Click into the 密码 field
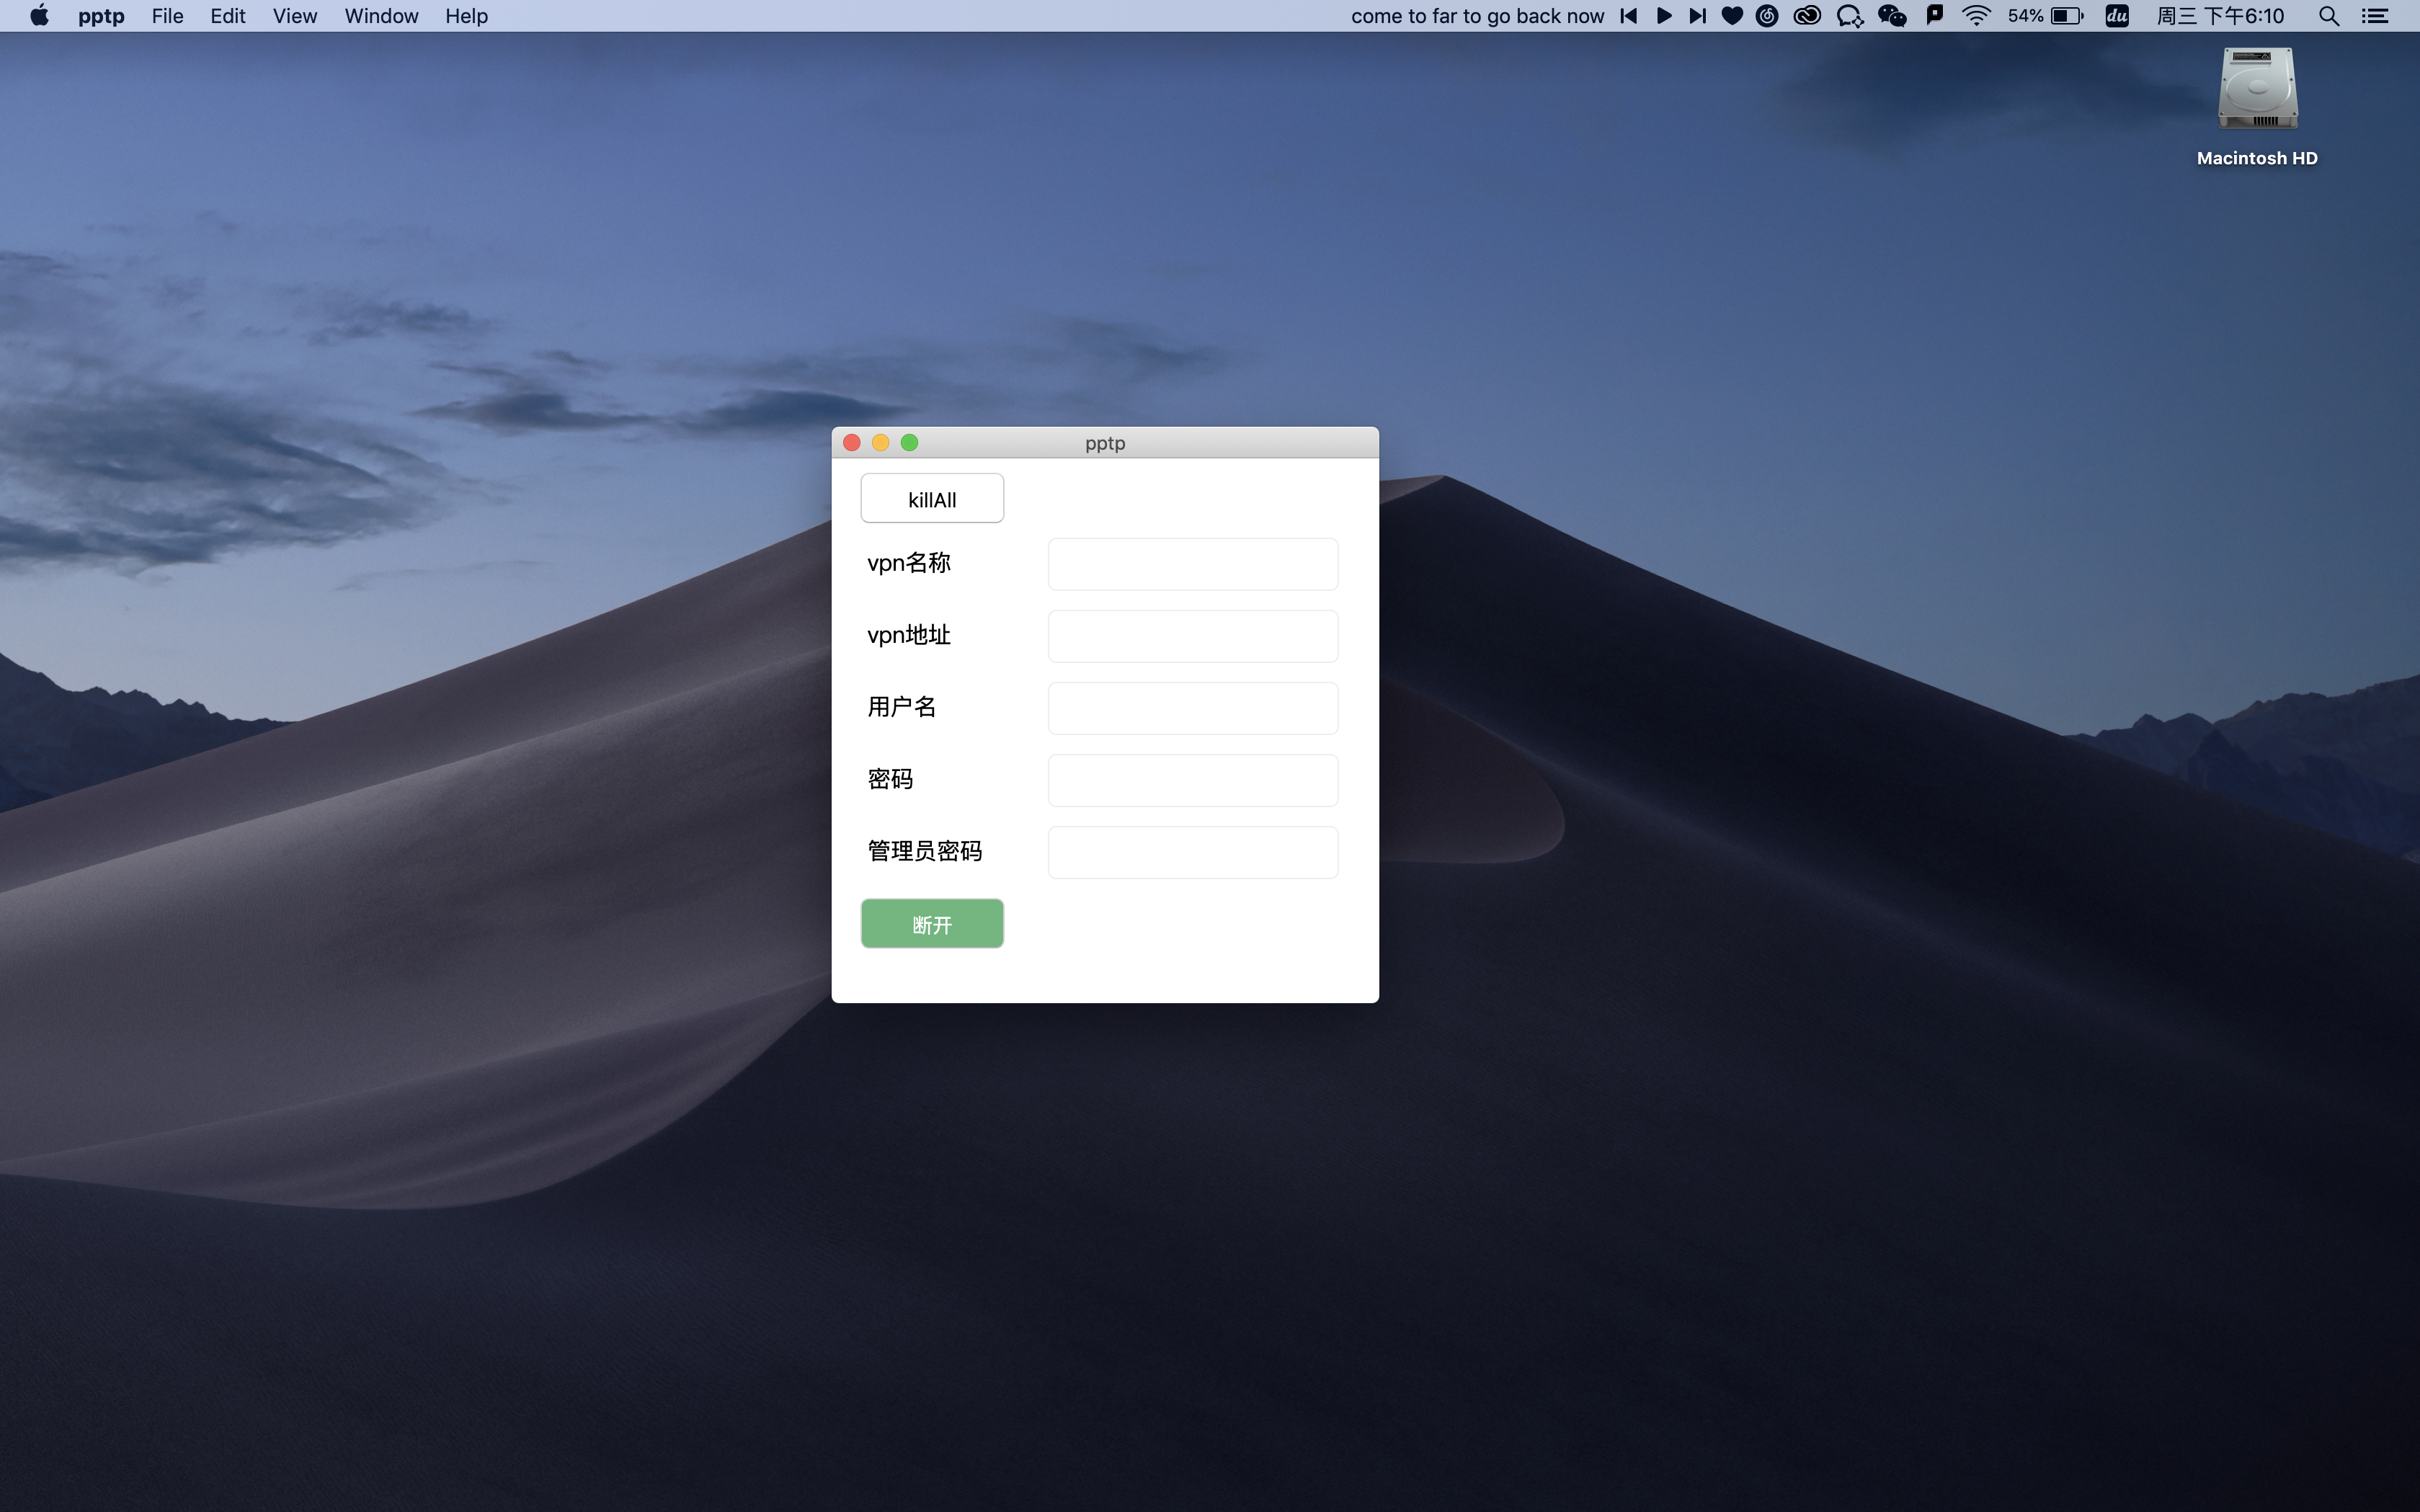 [x=1192, y=780]
